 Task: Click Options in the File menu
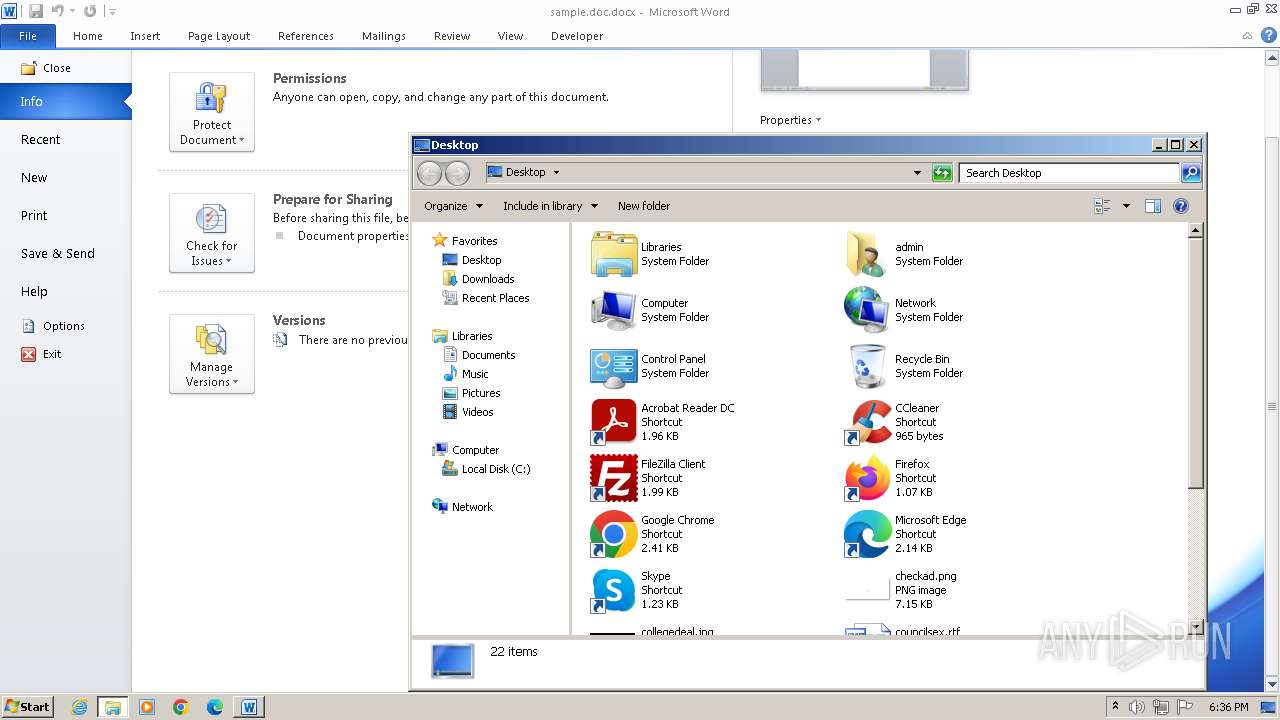click(x=66, y=326)
